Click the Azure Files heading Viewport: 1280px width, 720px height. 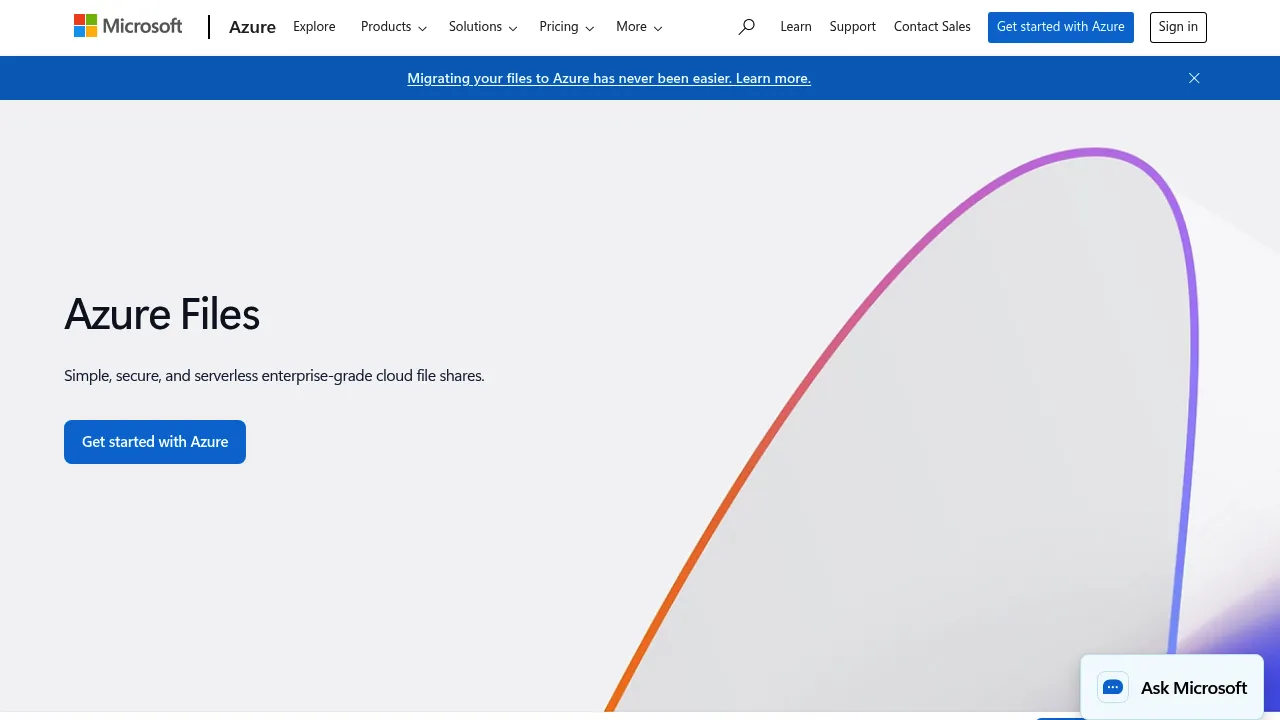pyautogui.click(x=162, y=314)
